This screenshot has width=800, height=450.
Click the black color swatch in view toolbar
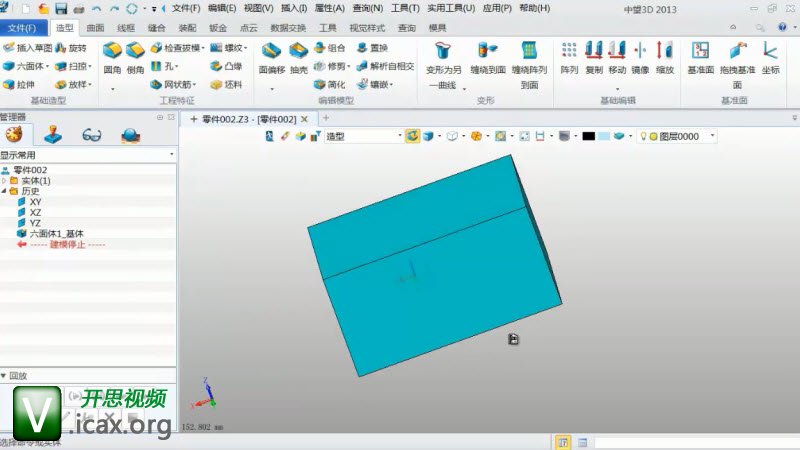tap(588, 136)
